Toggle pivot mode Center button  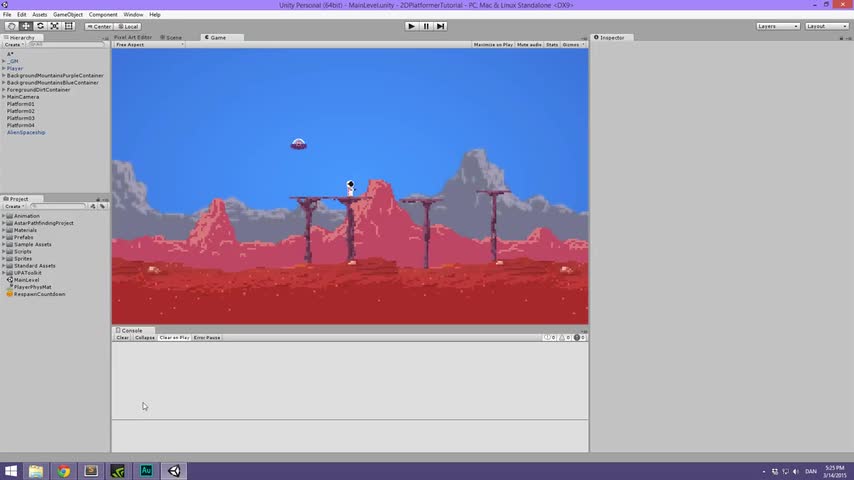point(99,26)
